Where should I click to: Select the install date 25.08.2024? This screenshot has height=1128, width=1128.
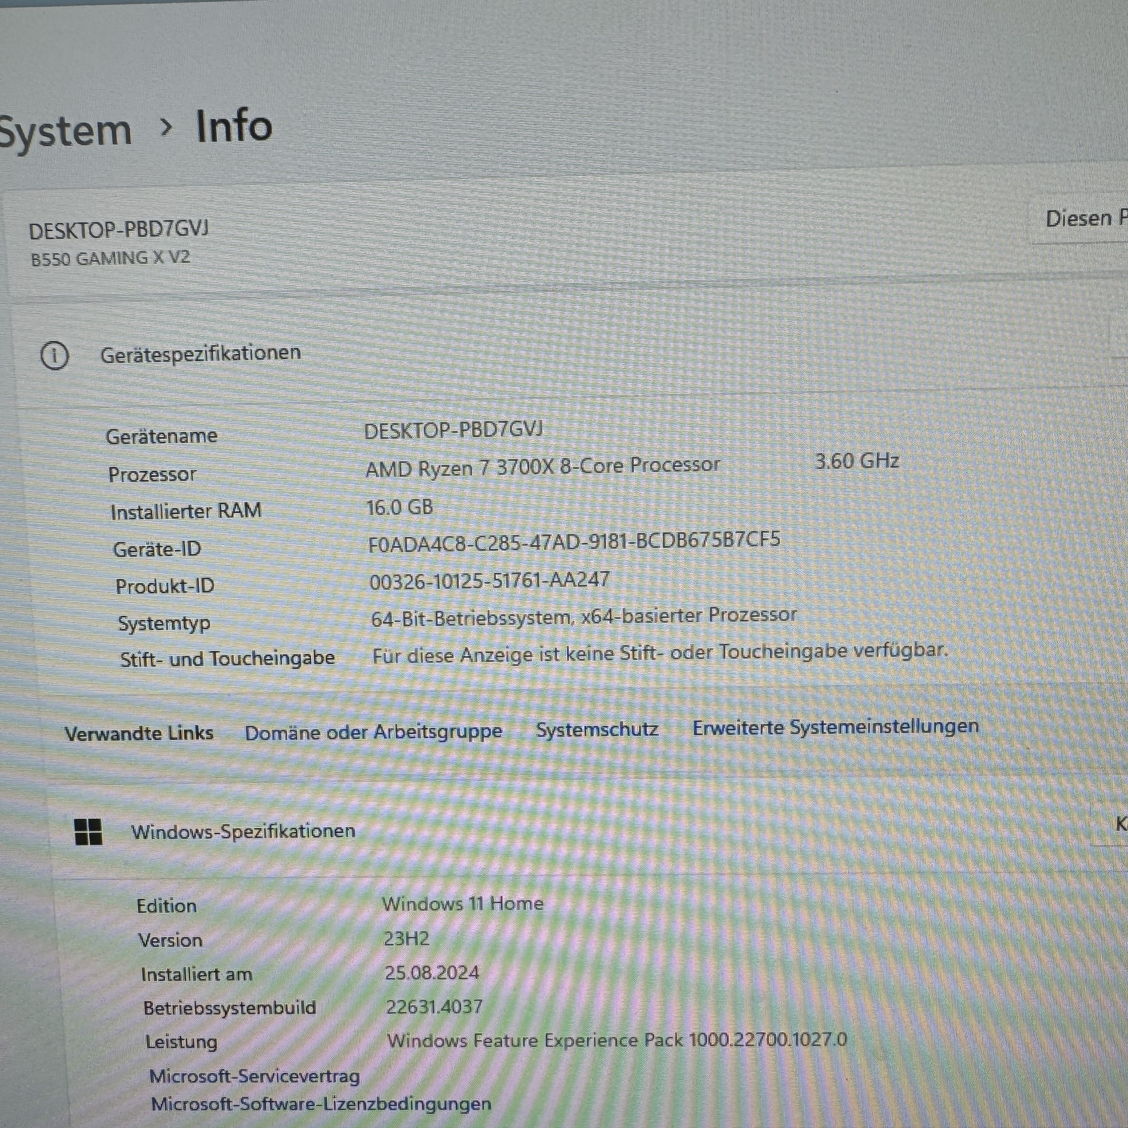click(432, 973)
